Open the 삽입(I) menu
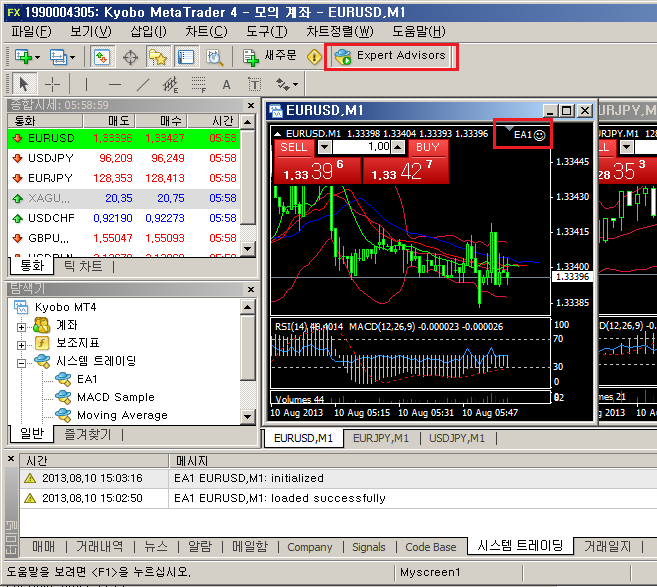The image size is (657, 587). (148, 31)
